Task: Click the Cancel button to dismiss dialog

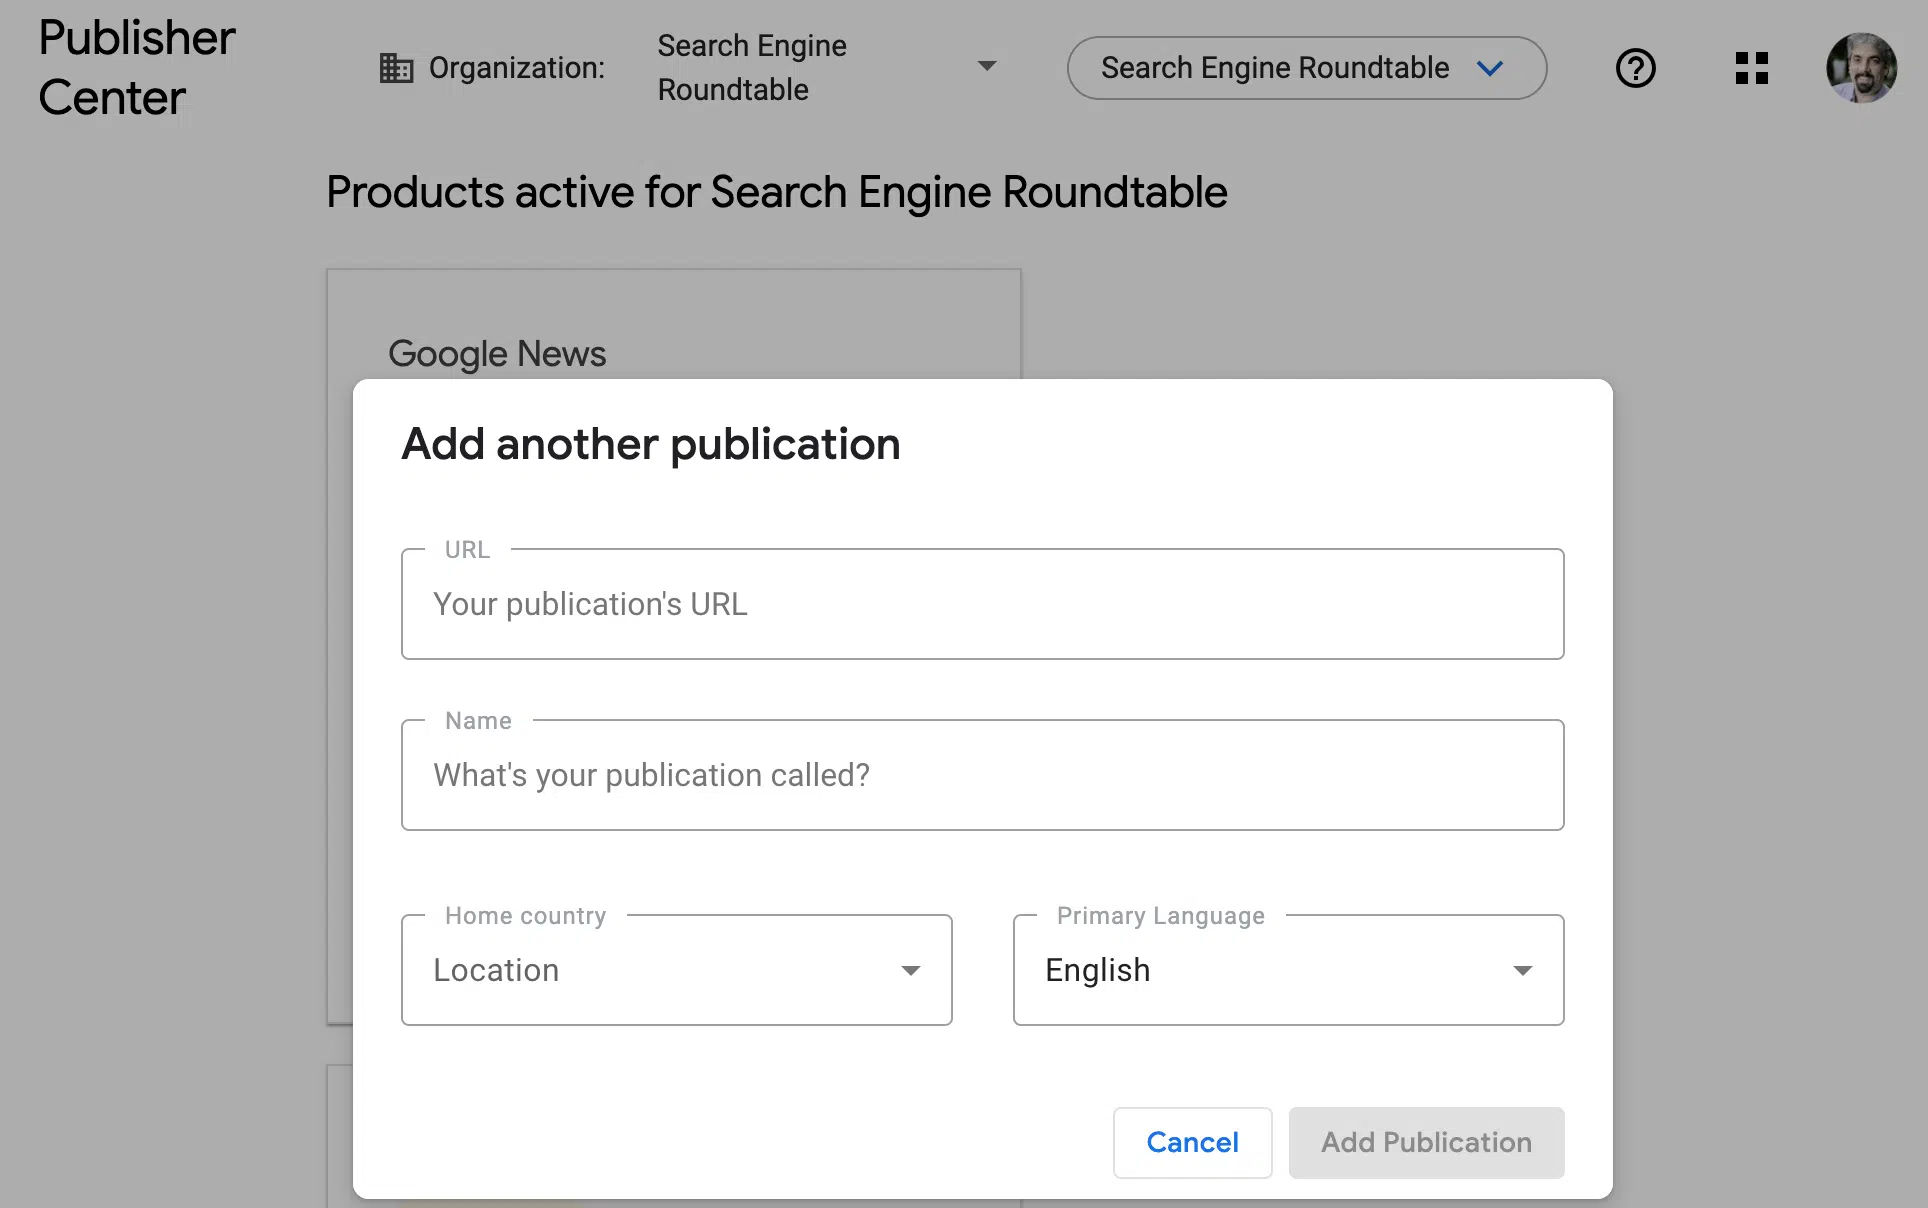Action: 1192,1141
